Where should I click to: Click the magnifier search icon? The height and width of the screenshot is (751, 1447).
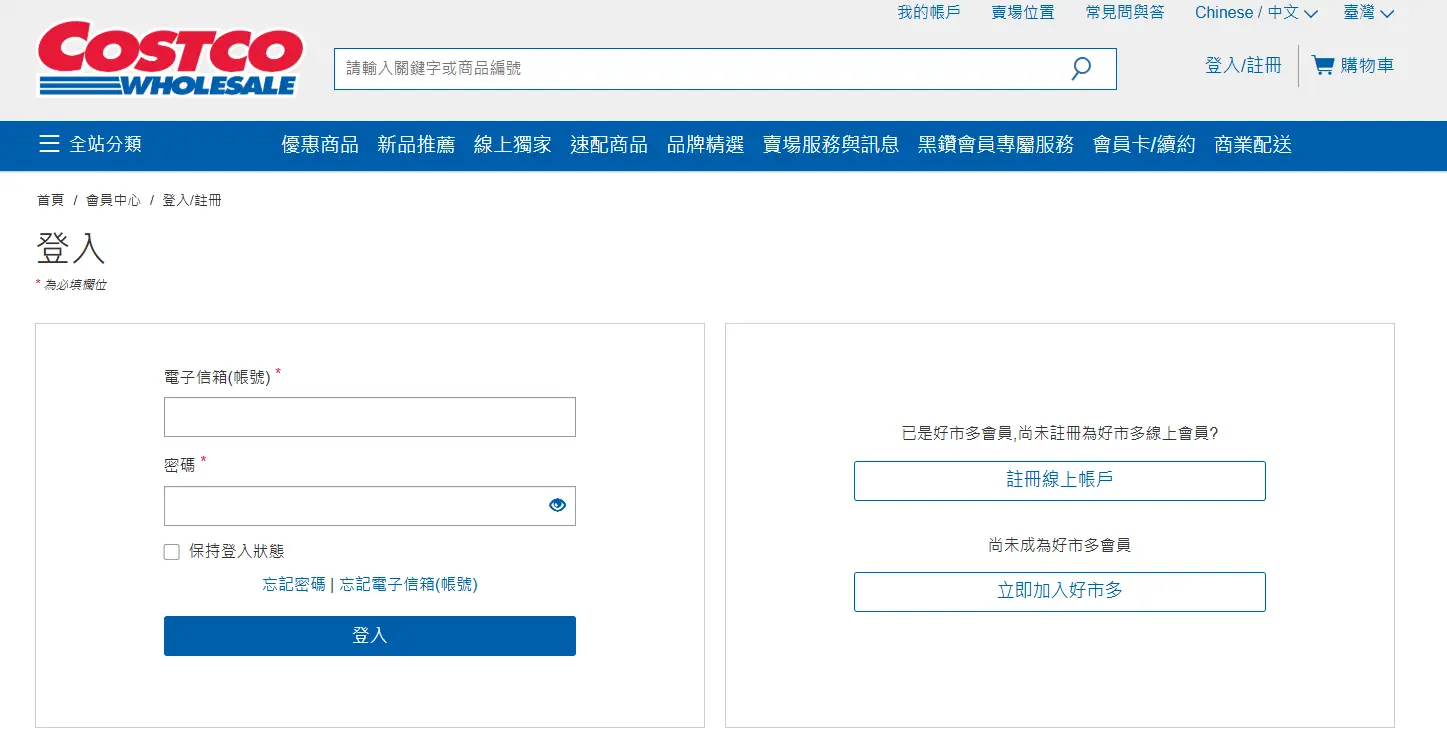(1081, 69)
